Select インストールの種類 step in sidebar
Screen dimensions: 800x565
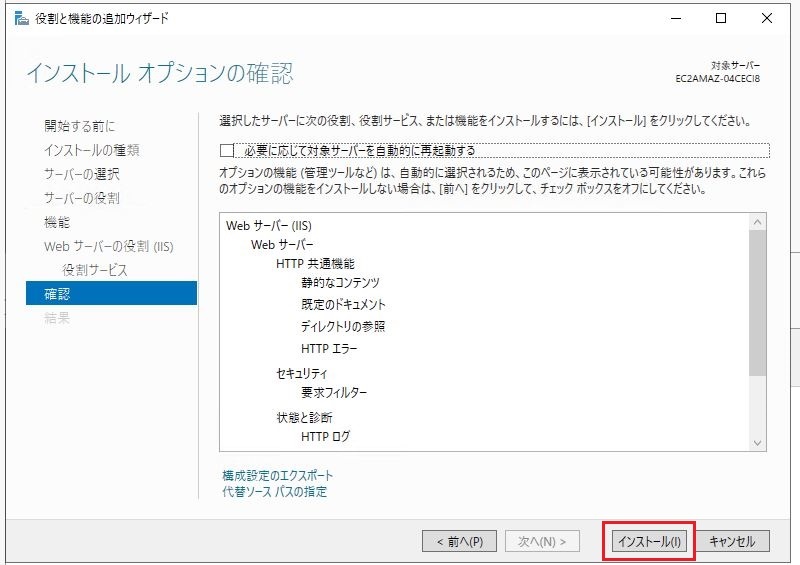(91, 150)
